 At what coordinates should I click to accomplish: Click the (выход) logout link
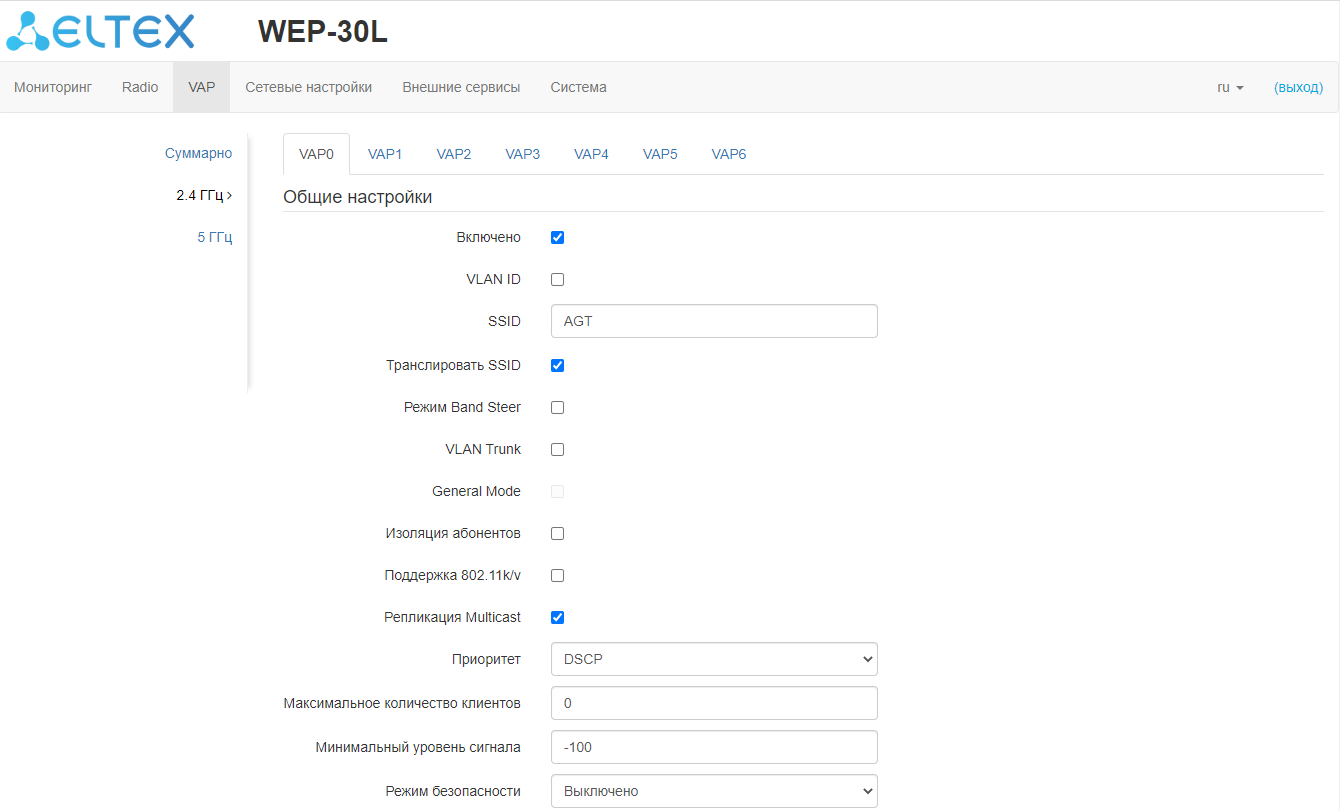pyautogui.click(x=1298, y=87)
